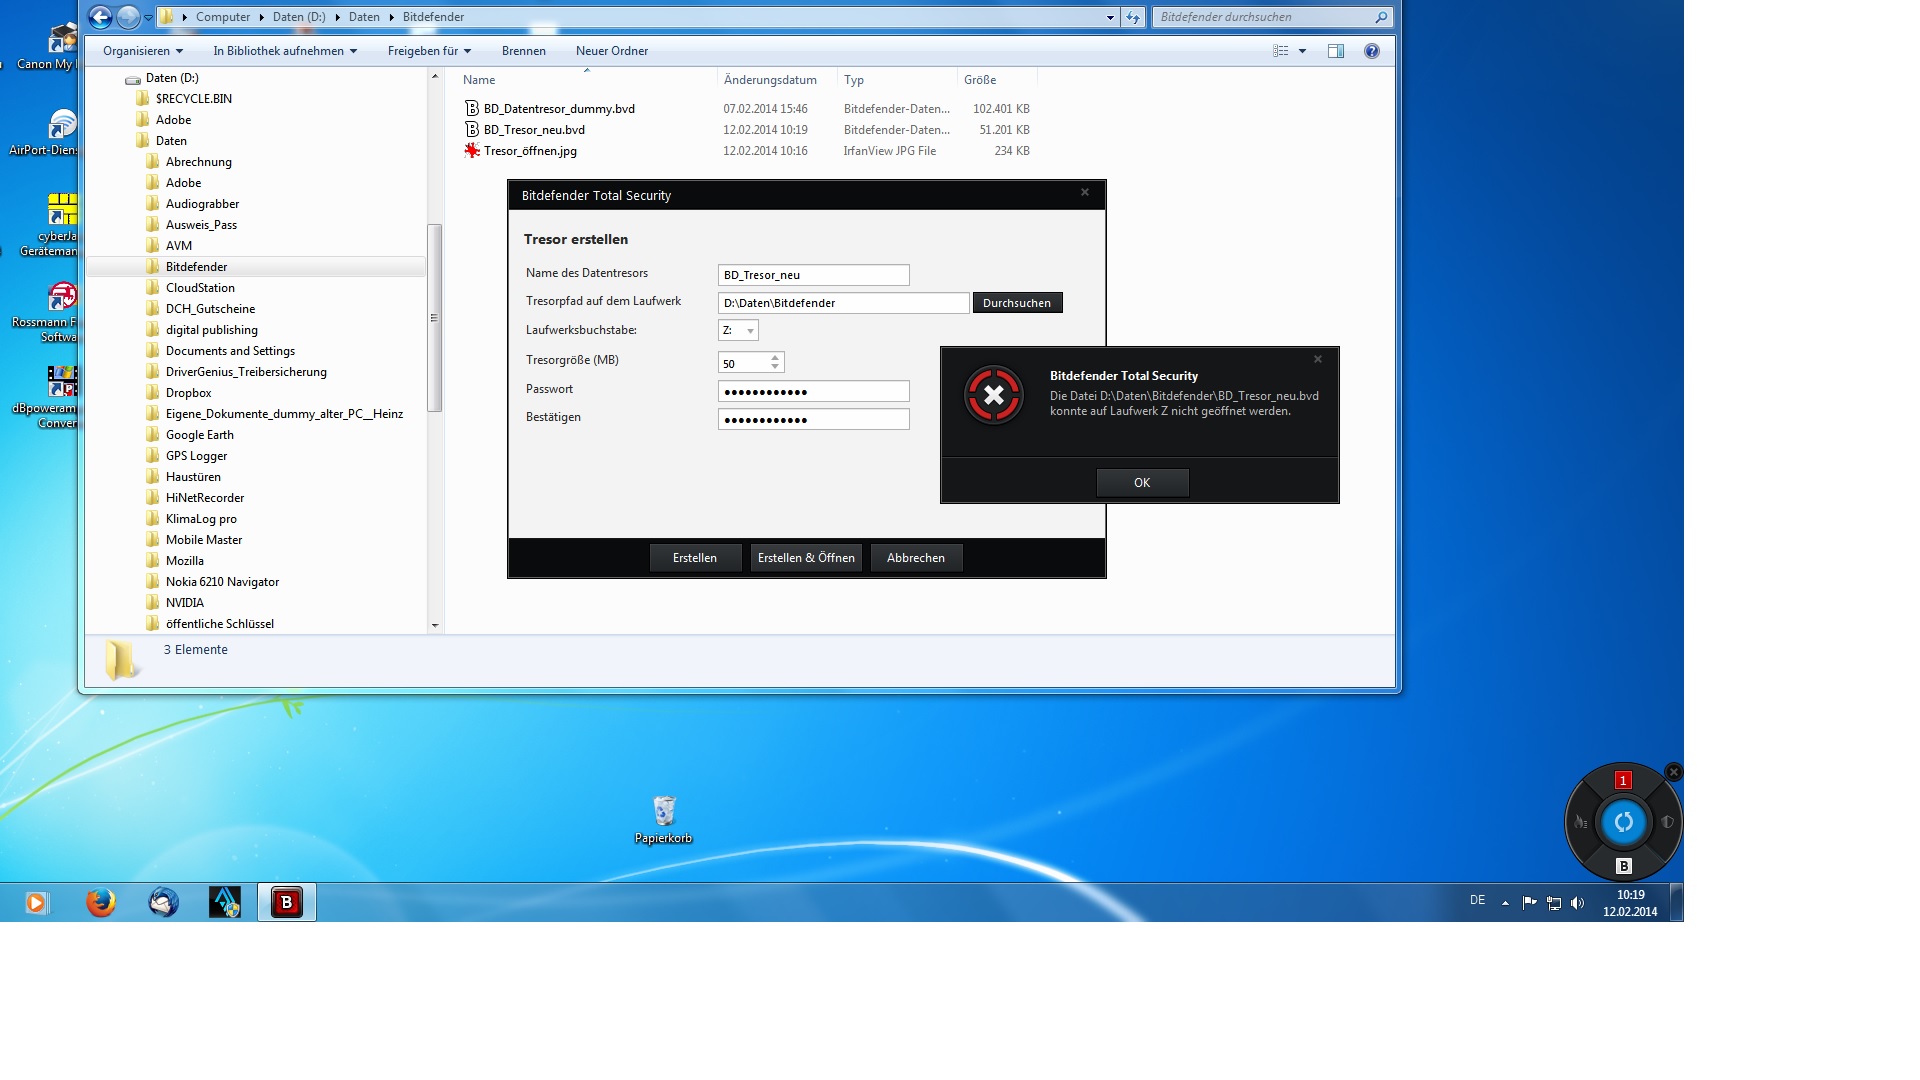This screenshot has height=1080, width=1920.
Task: Click Neuer Ordner in Explorer toolbar
Action: pos(612,51)
